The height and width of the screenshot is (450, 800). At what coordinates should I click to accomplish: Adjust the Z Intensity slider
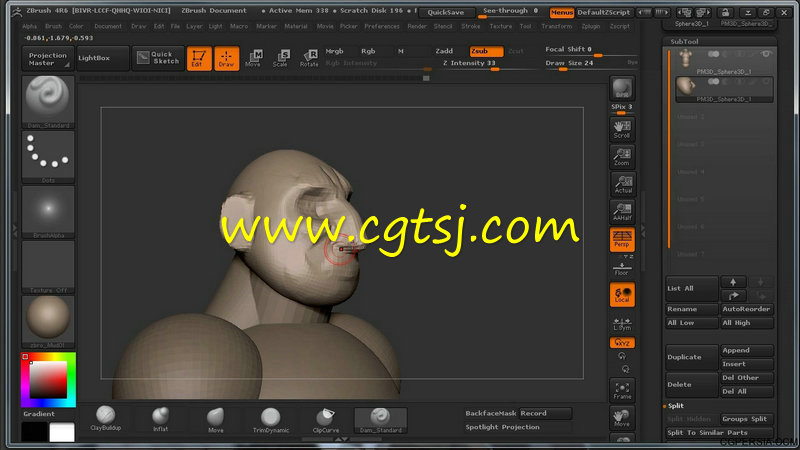pyautogui.click(x=487, y=64)
